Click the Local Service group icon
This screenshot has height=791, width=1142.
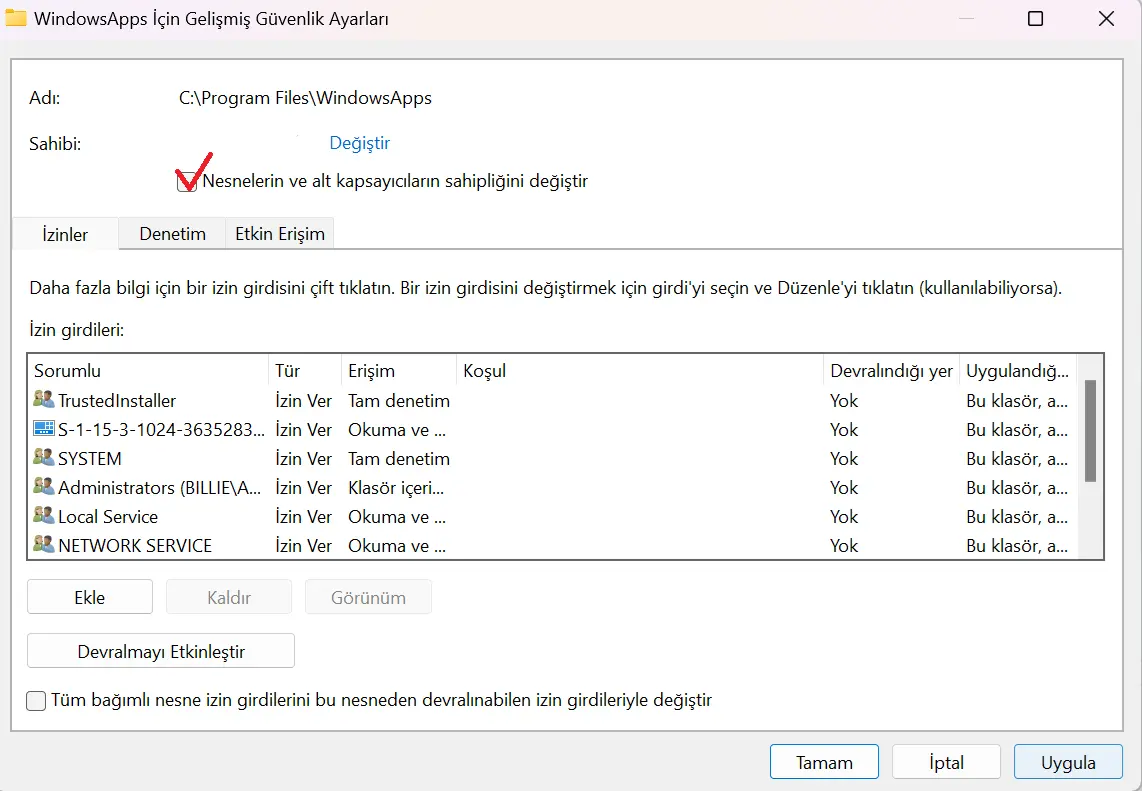[44, 516]
